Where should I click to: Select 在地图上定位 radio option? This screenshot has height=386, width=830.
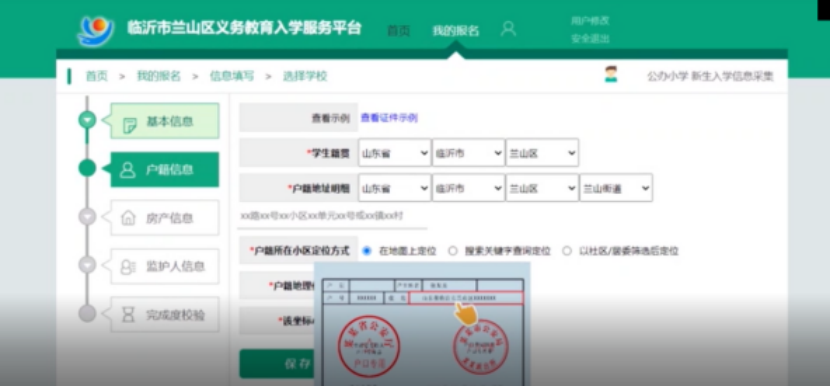click(367, 251)
